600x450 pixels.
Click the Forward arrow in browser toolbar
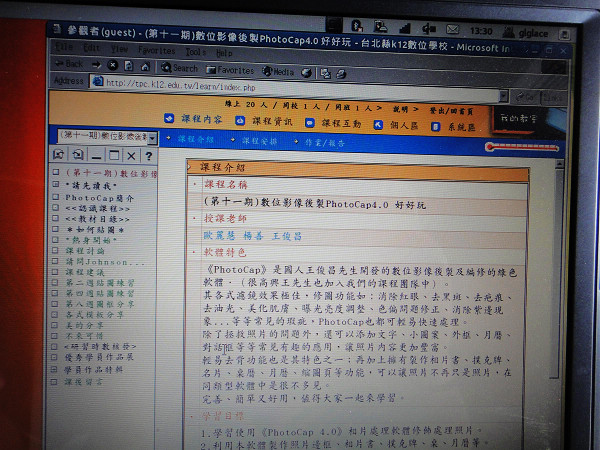(x=96, y=65)
